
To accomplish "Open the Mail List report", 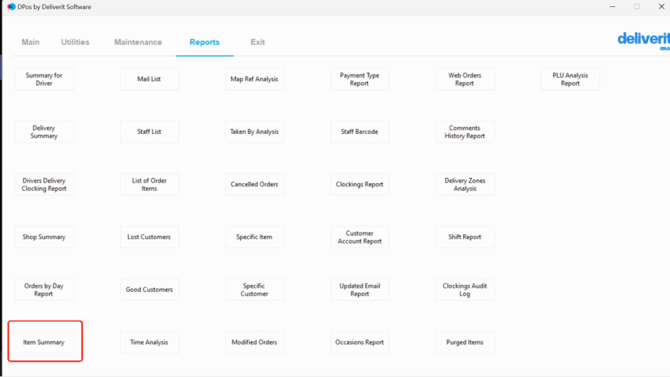I will (149, 79).
